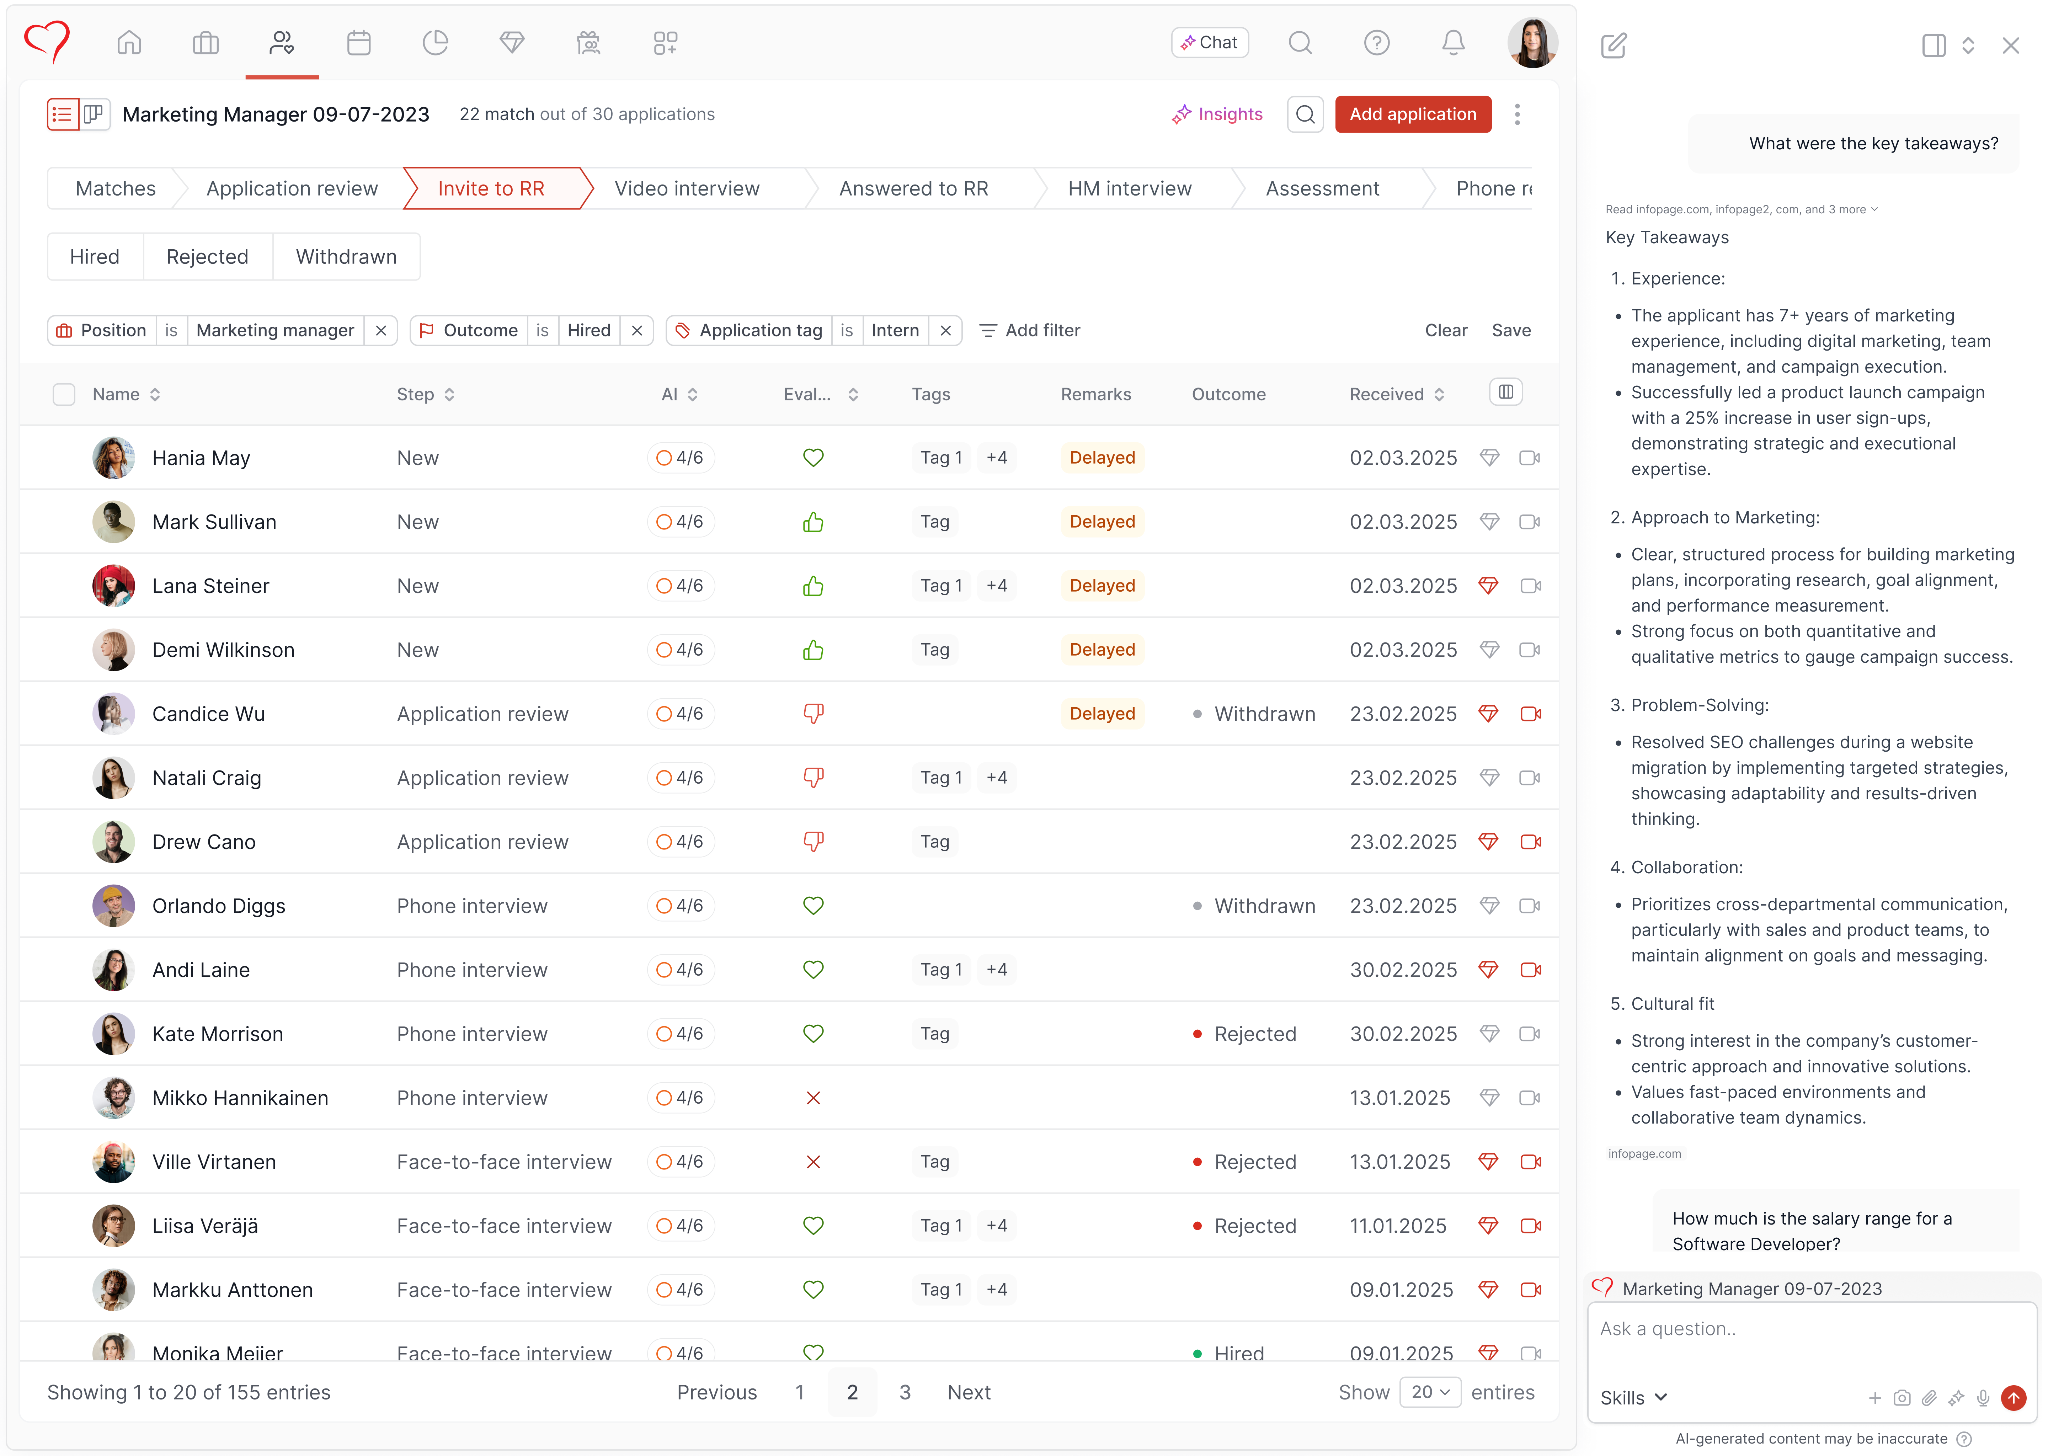This screenshot has width=2048, height=1456.
Task: Switch to the list view toggle
Action: [62, 114]
